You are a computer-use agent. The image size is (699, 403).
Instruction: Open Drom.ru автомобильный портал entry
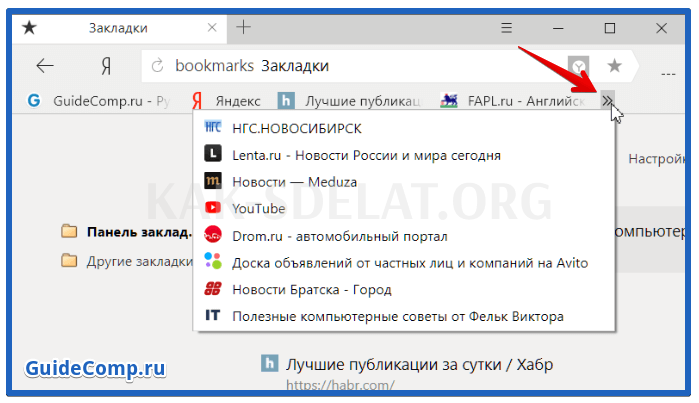point(404,236)
